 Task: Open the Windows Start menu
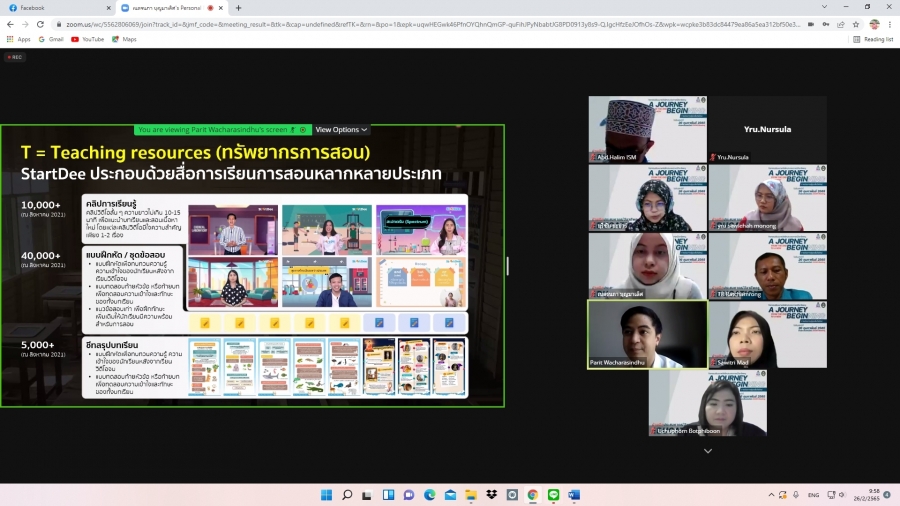click(x=326, y=495)
